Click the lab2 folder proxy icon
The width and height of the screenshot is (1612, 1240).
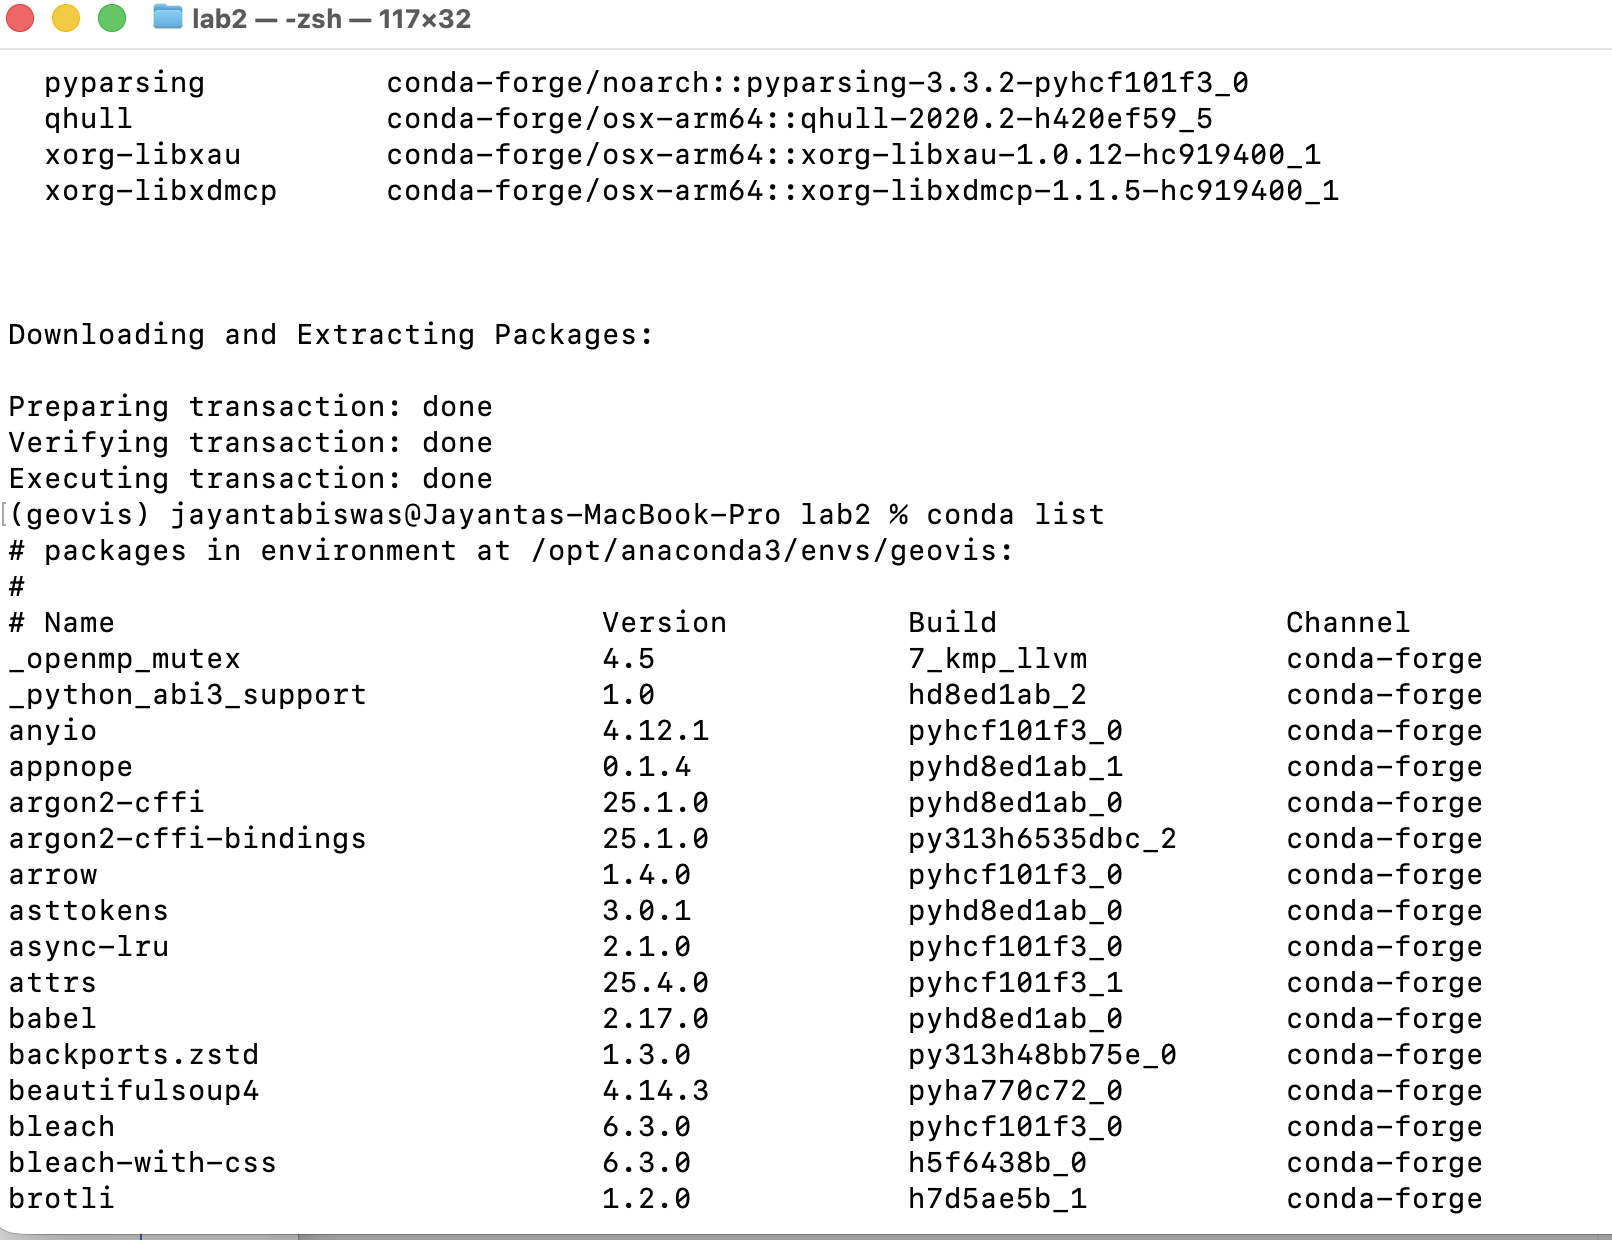[x=167, y=18]
